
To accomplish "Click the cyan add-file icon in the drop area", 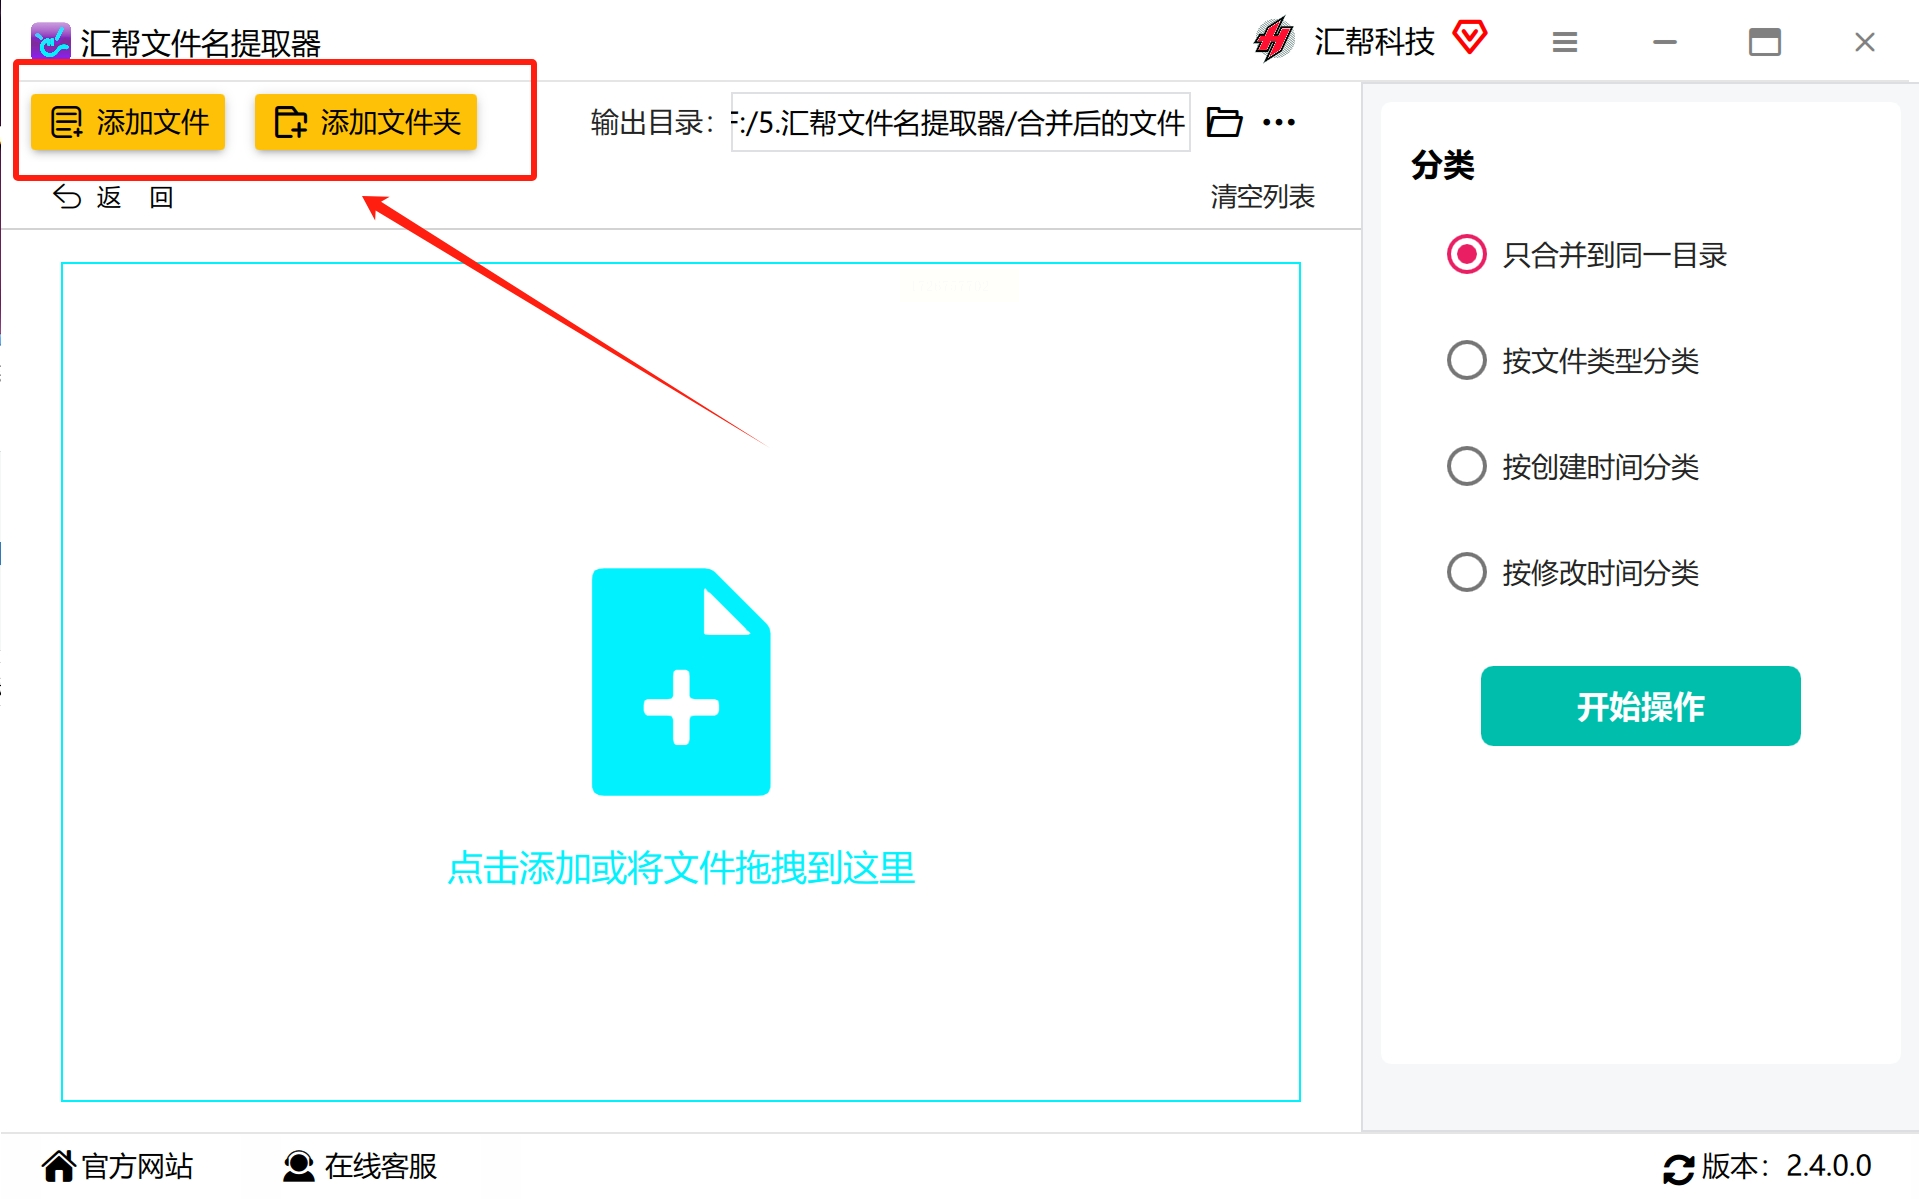I will [681, 682].
